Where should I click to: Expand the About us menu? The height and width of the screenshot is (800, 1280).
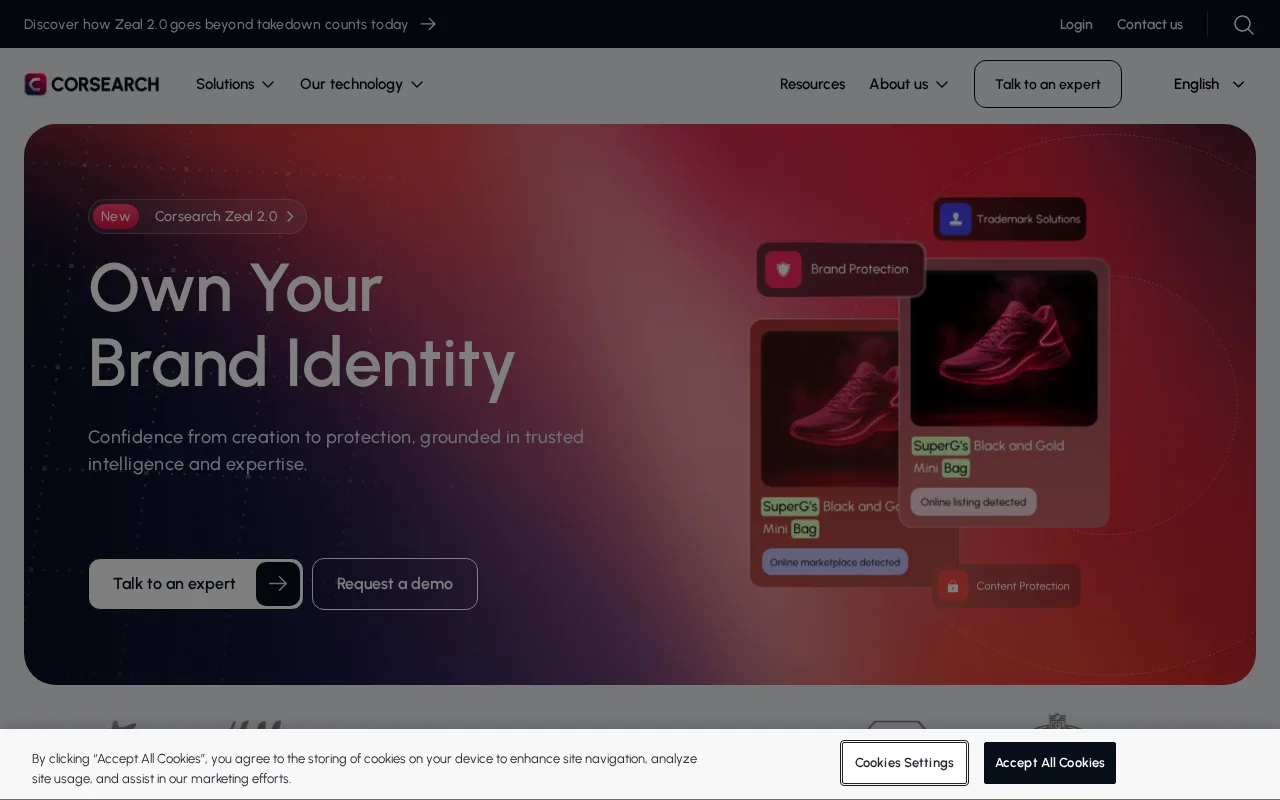tap(909, 84)
